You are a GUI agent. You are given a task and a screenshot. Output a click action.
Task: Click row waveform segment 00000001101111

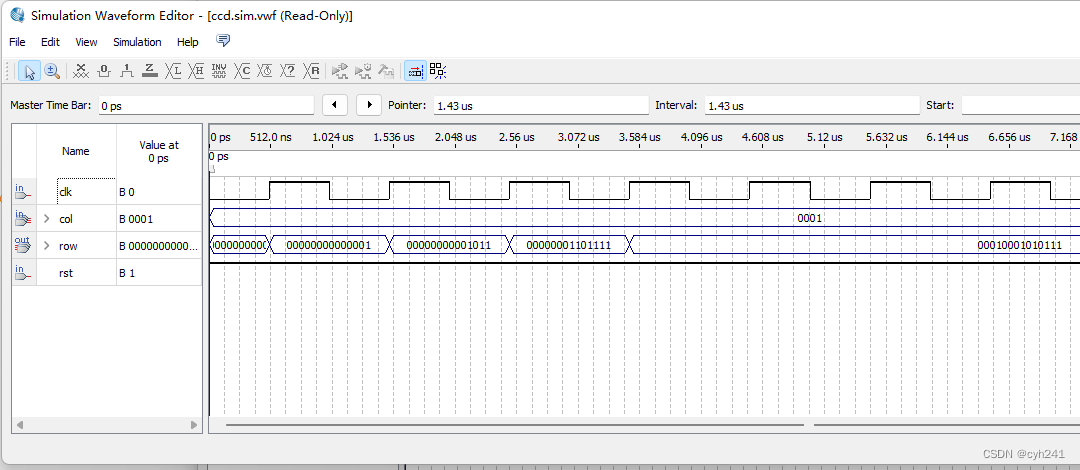pos(569,245)
